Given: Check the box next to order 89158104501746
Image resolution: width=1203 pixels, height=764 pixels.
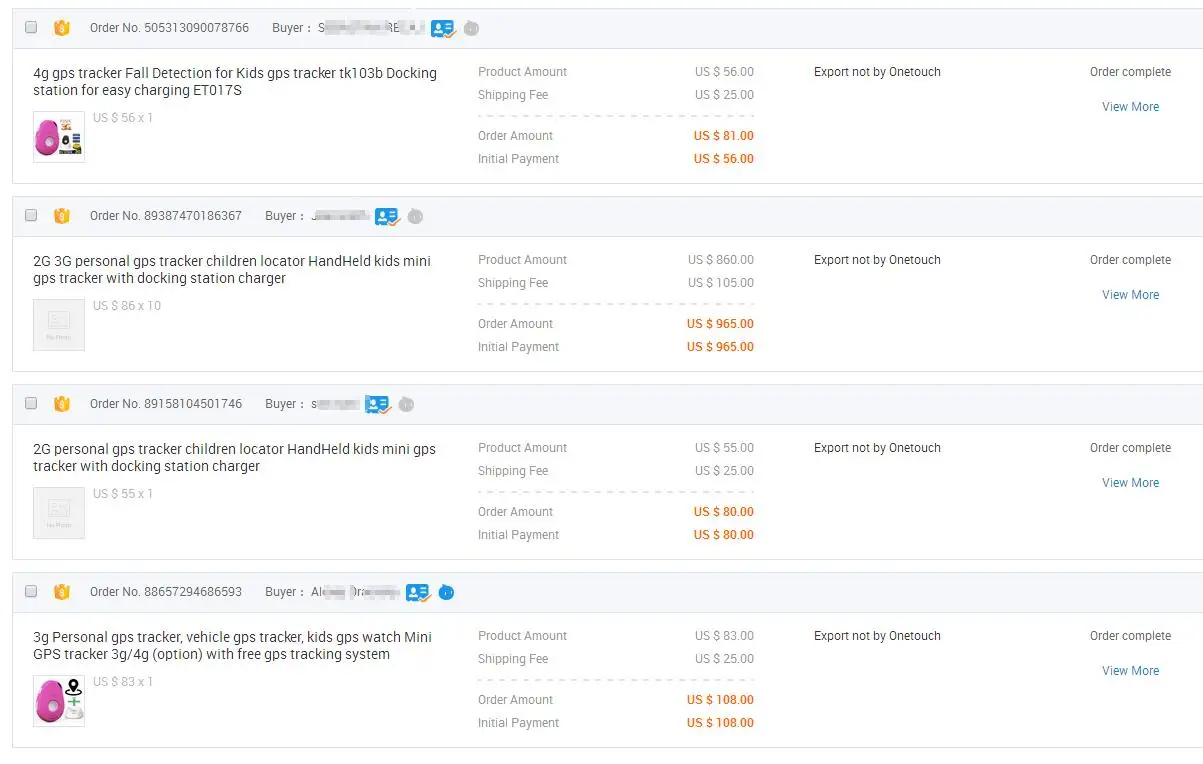Looking at the screenshot, I should point(31,404).
